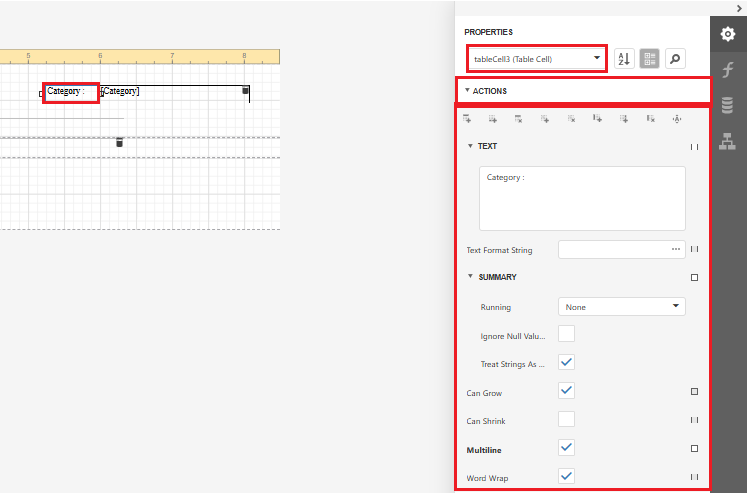747x493 pixels.
Task: Click square marker beside SUMMARY header
Action: (x=695, y=277)
